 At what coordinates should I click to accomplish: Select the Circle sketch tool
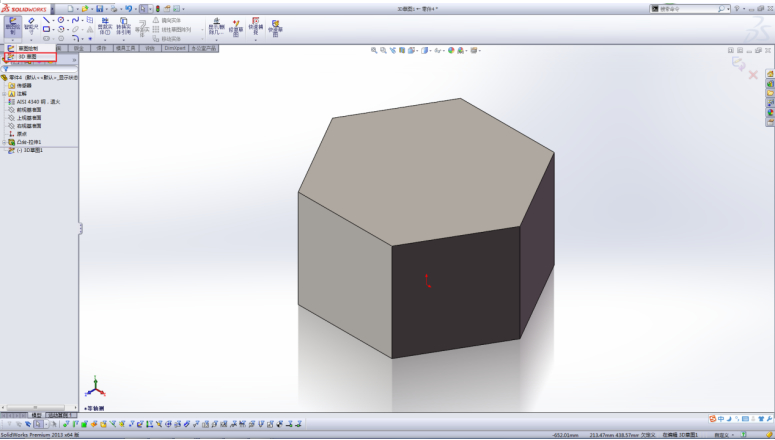[x=61, y=20]
